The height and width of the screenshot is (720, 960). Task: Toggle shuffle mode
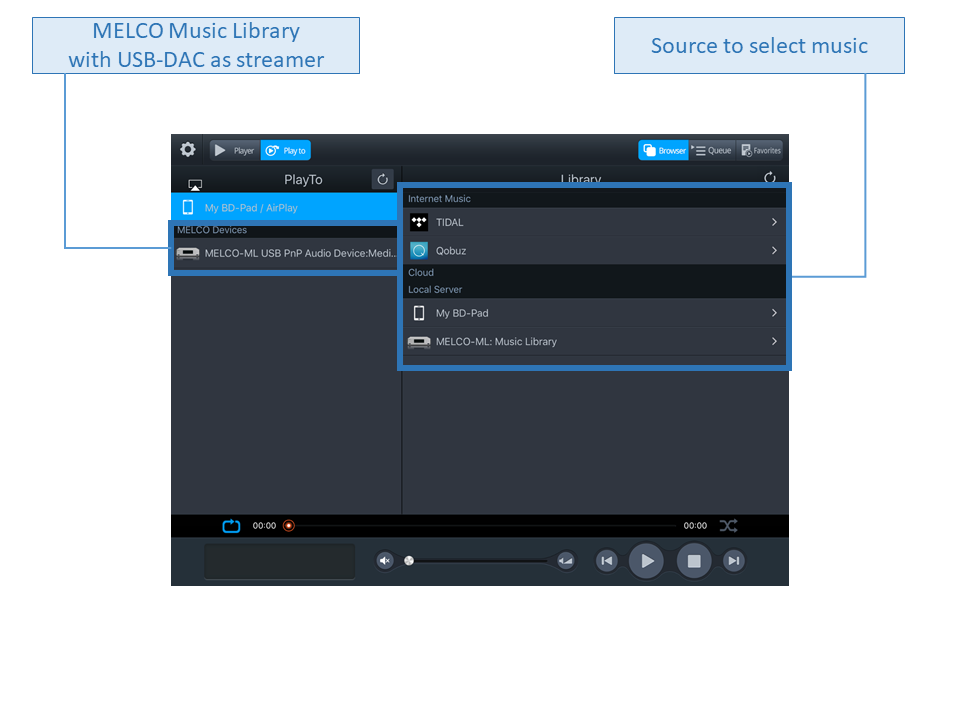729,526
